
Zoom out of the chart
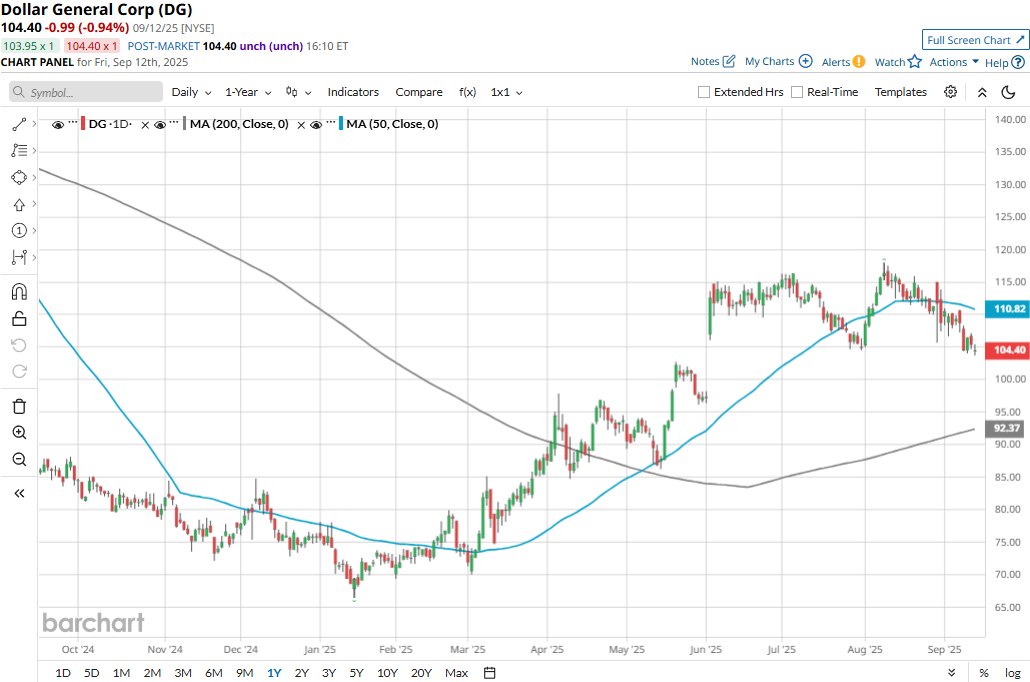pos(19,459)
